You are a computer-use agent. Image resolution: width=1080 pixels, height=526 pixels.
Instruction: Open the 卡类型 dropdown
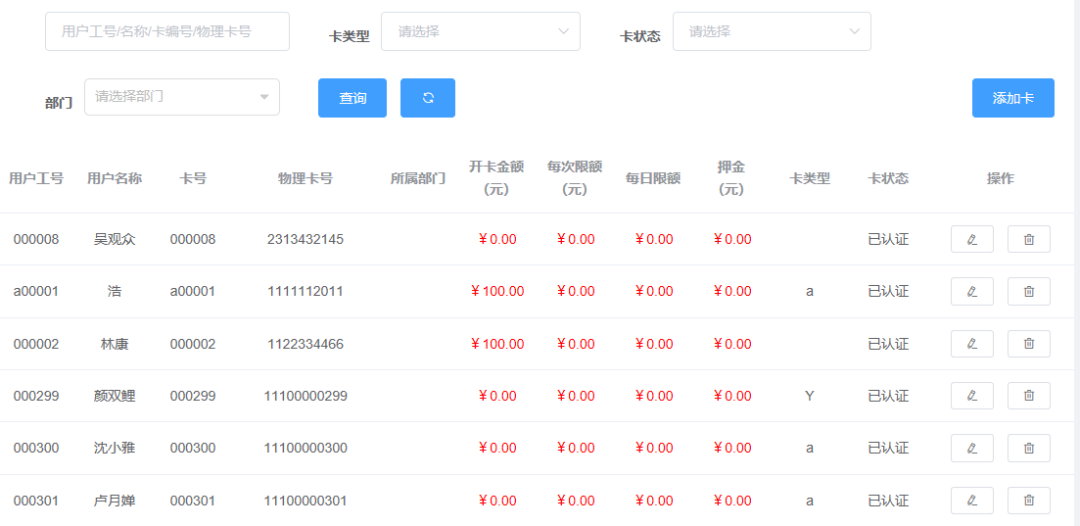[x=481, y=32]
